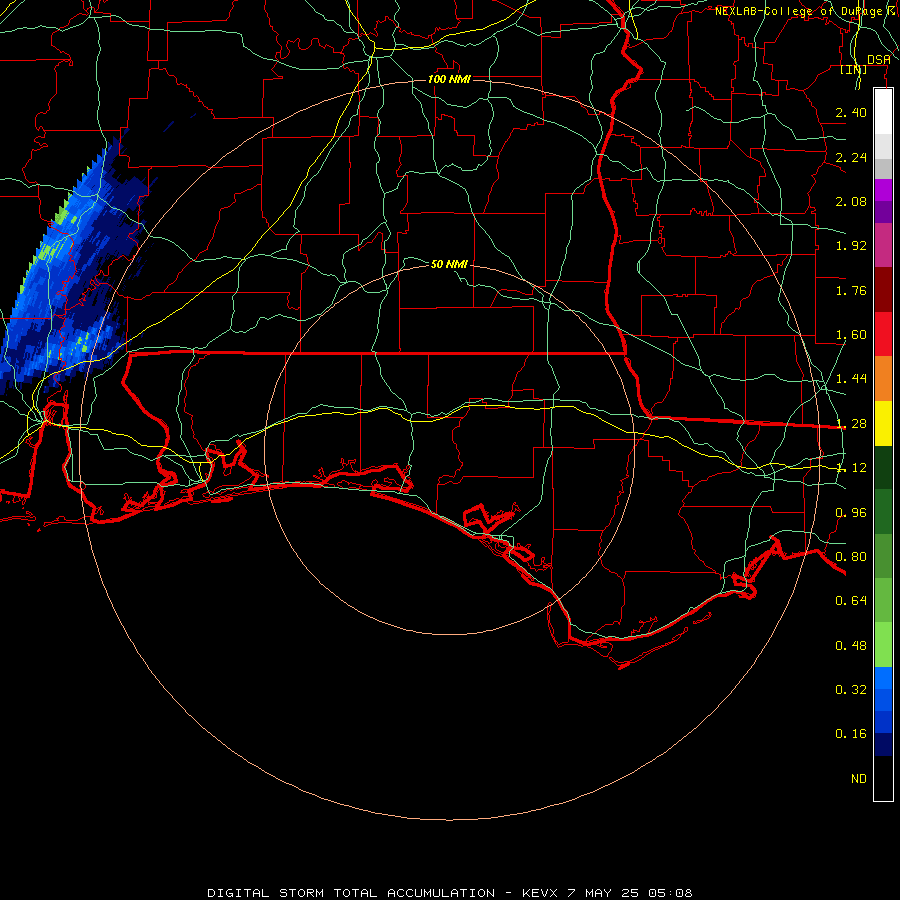Image resolution: width=900 pixels, height=900 pixels.
Task: Pick the yellow swatch beside 1.28
Action: point(883,424)
